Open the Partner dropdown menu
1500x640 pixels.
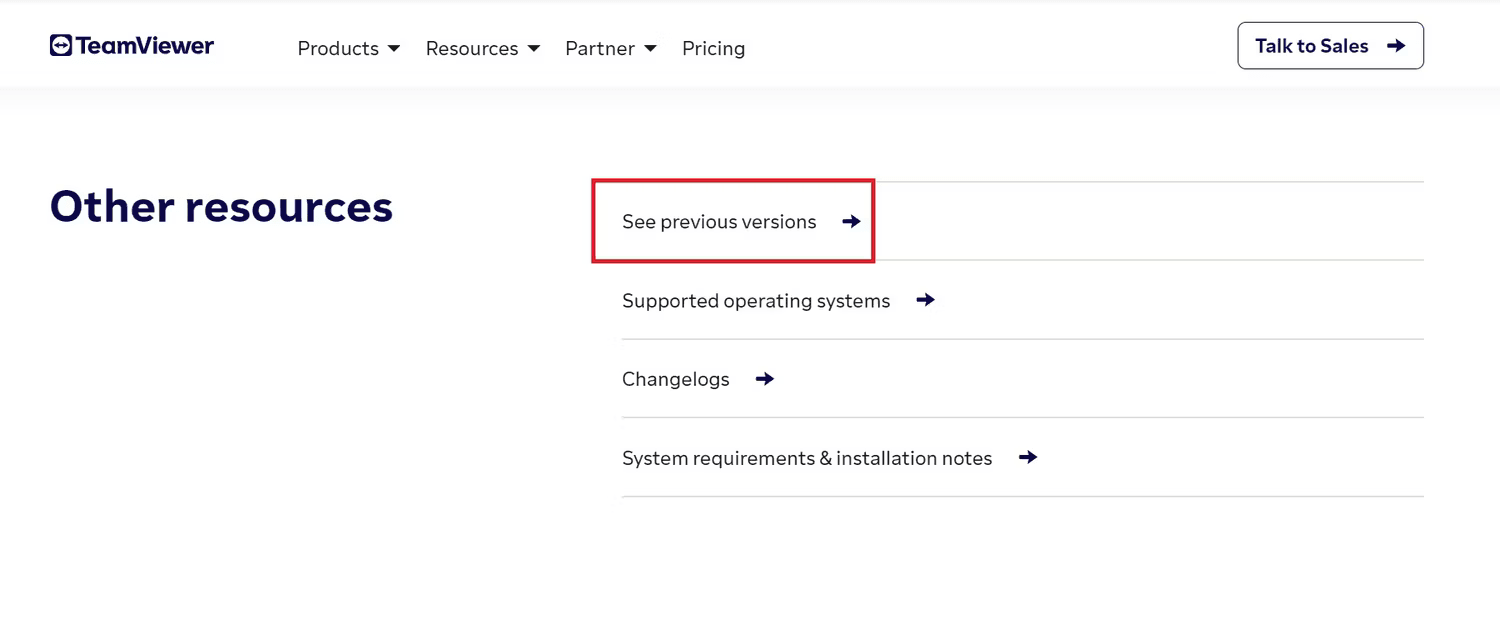[600, 48]
